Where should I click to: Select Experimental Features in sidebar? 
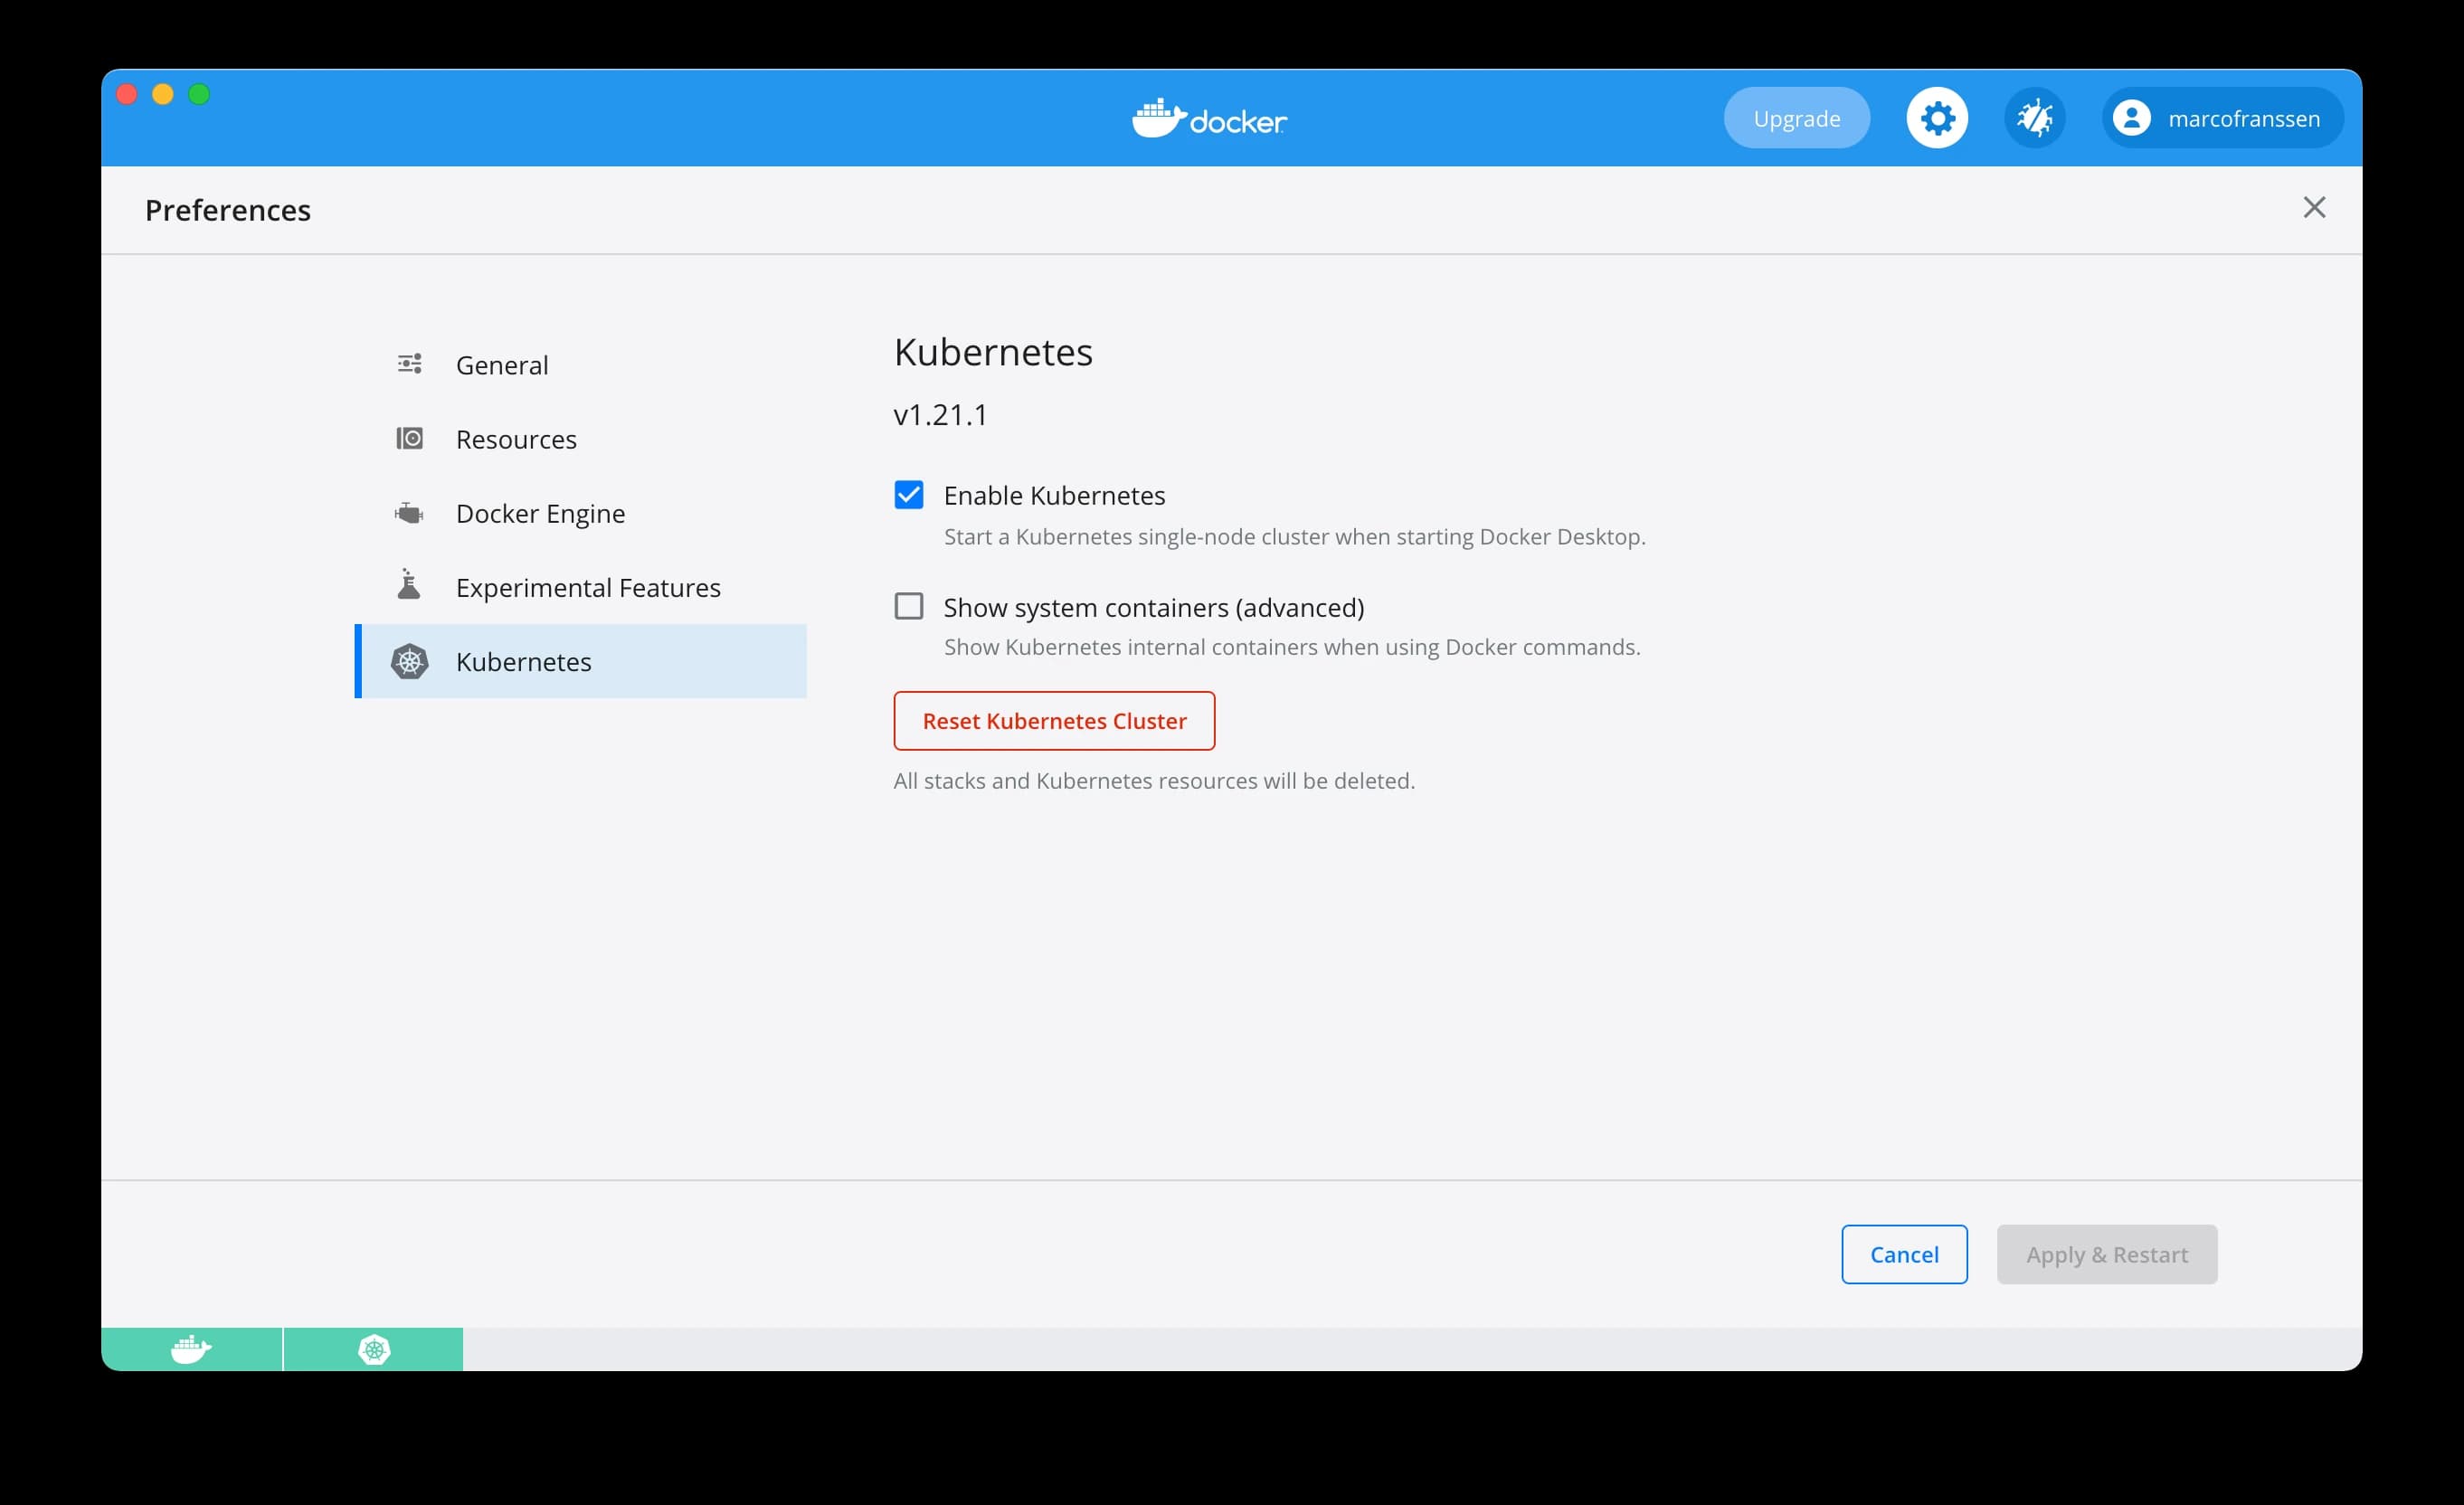[x=580, y=587]
